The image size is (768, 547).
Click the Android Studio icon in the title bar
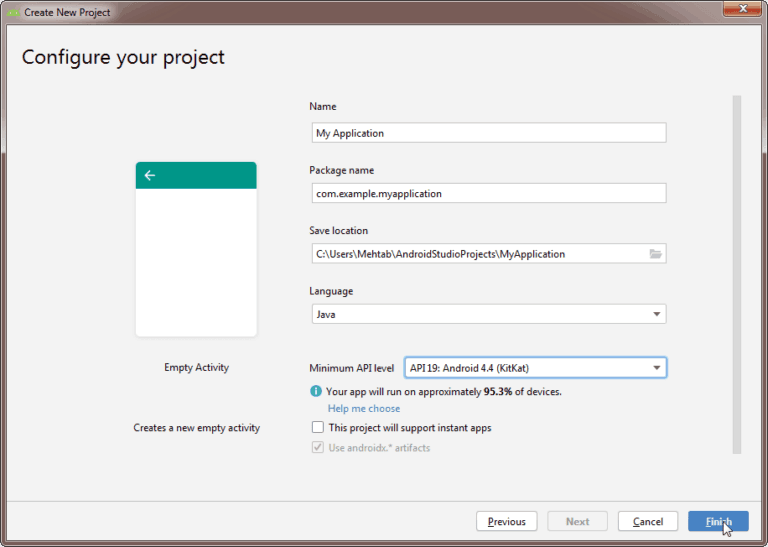click(13, 13)
